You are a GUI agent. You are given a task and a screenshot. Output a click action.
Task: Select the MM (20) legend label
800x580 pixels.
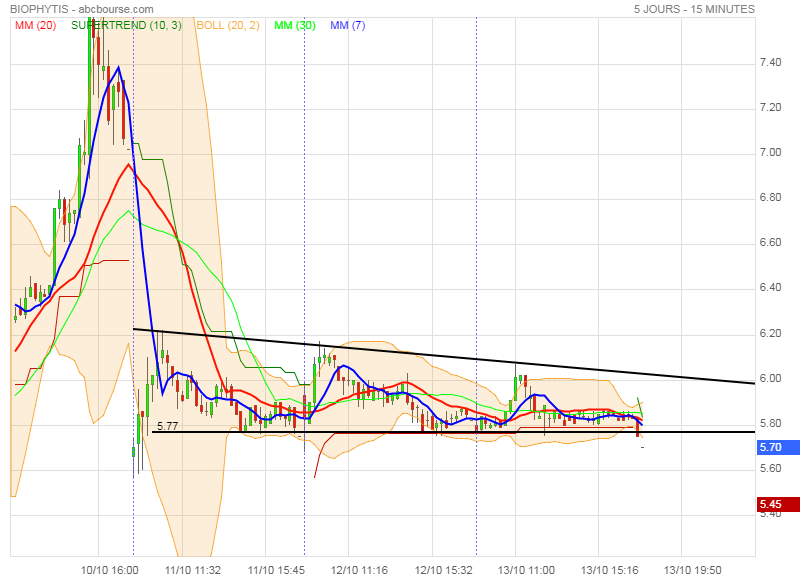click(35, 25)
